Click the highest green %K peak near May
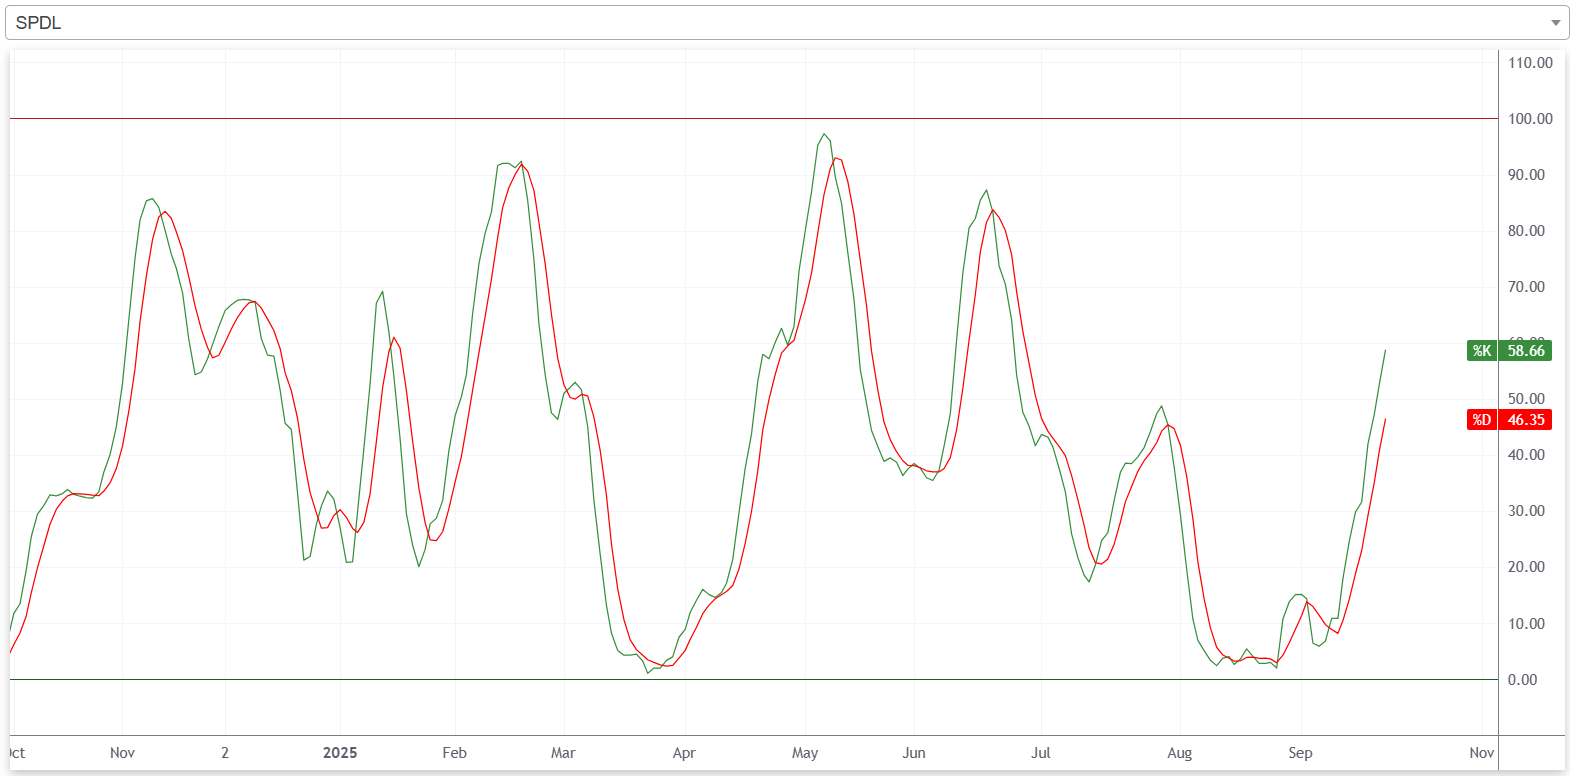Viewport: 1570px width, 776px height. [x=824, y=134]
